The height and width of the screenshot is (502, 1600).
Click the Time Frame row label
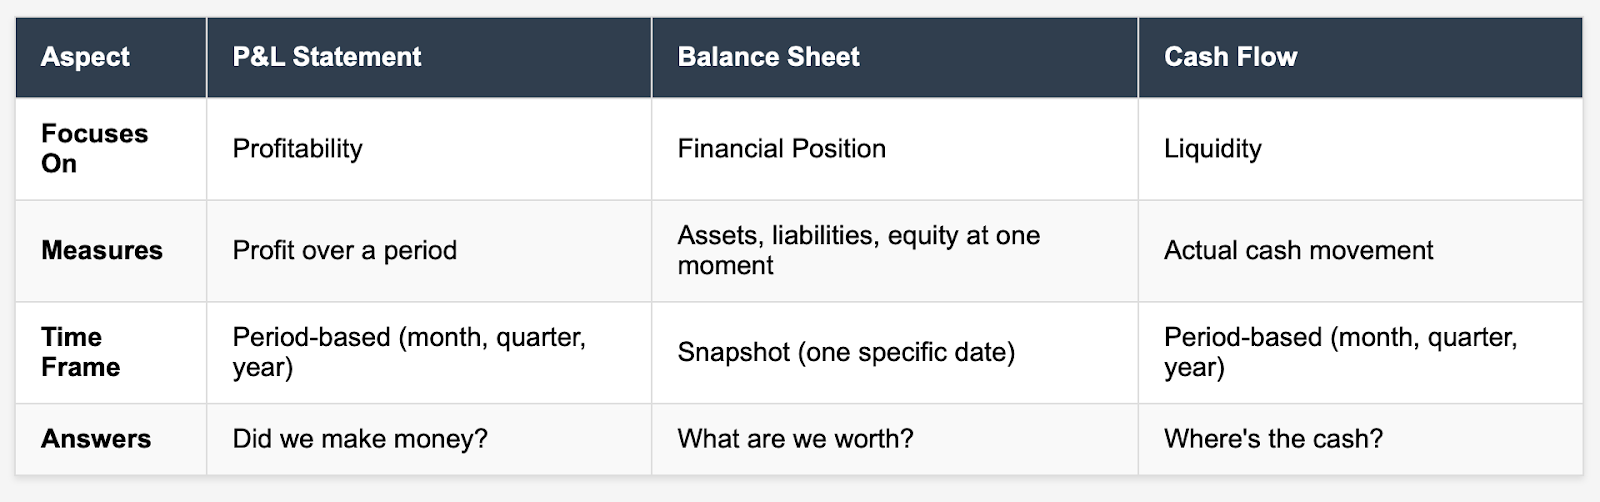[111, 353]
